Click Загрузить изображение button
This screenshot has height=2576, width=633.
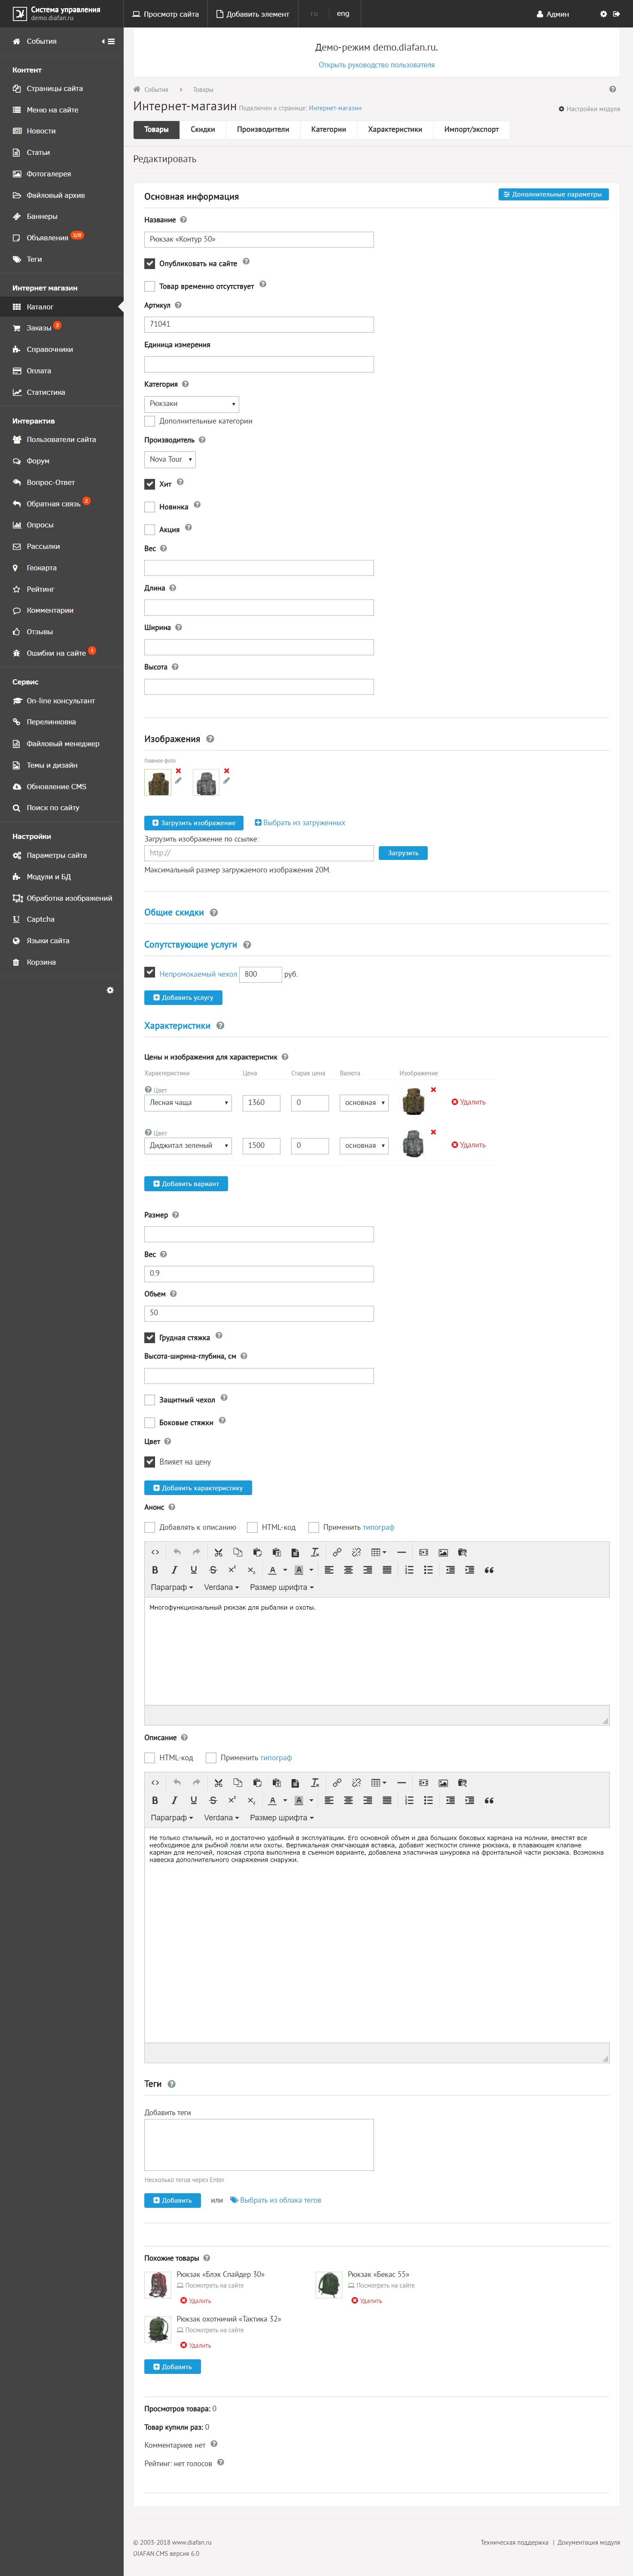pos(194,823)
